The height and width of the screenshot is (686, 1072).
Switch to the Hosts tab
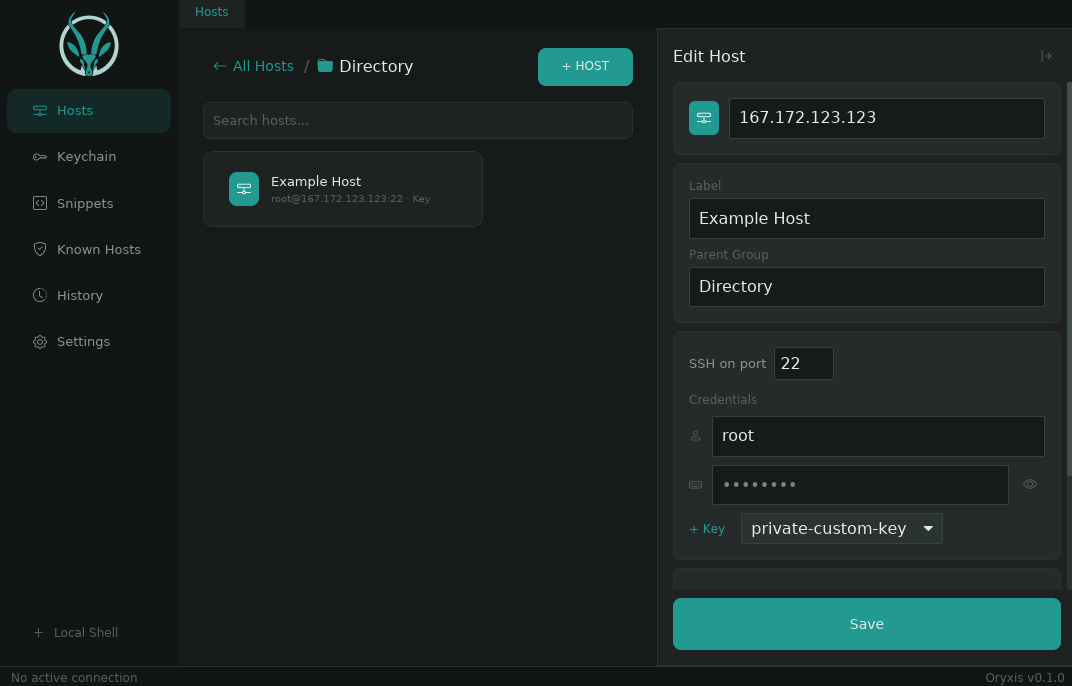coord(211,12)
